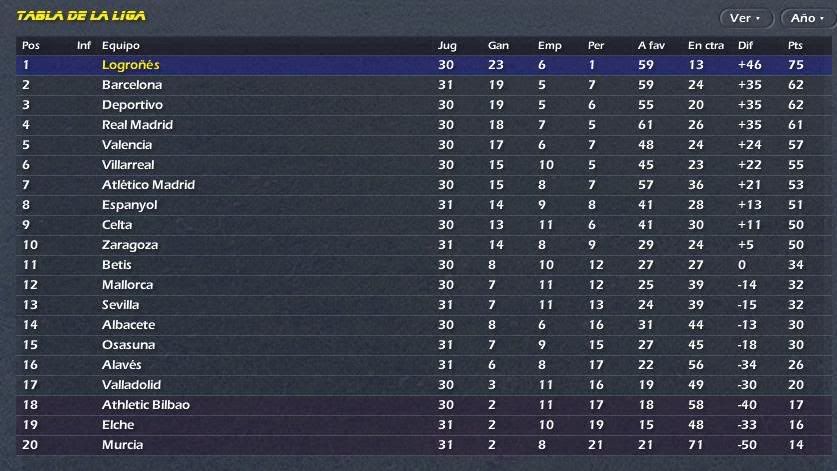Open the Año dropdown menu
837x471 pixels.
tap(808, 18)
